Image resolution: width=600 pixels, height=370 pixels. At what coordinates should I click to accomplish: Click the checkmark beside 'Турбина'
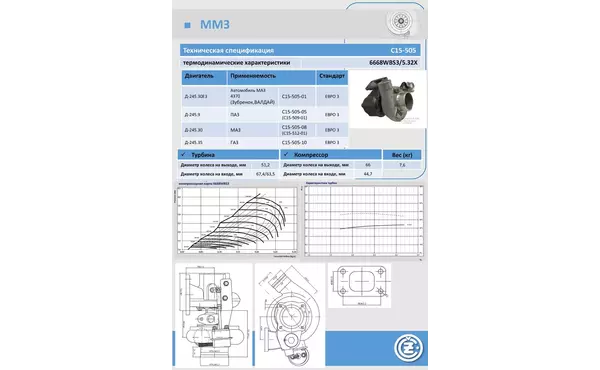[x=183, y=154]
